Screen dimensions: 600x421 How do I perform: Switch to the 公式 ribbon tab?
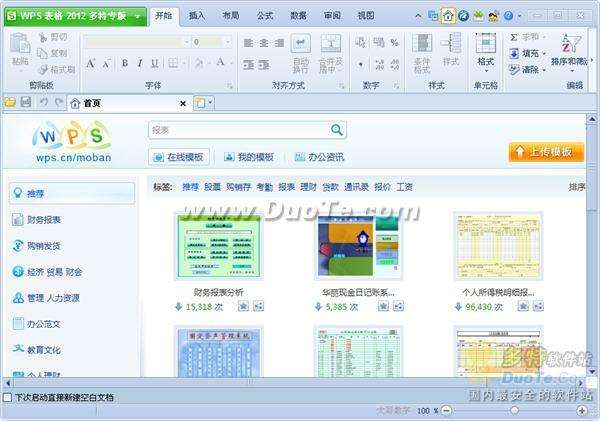[x=264, y=16]
